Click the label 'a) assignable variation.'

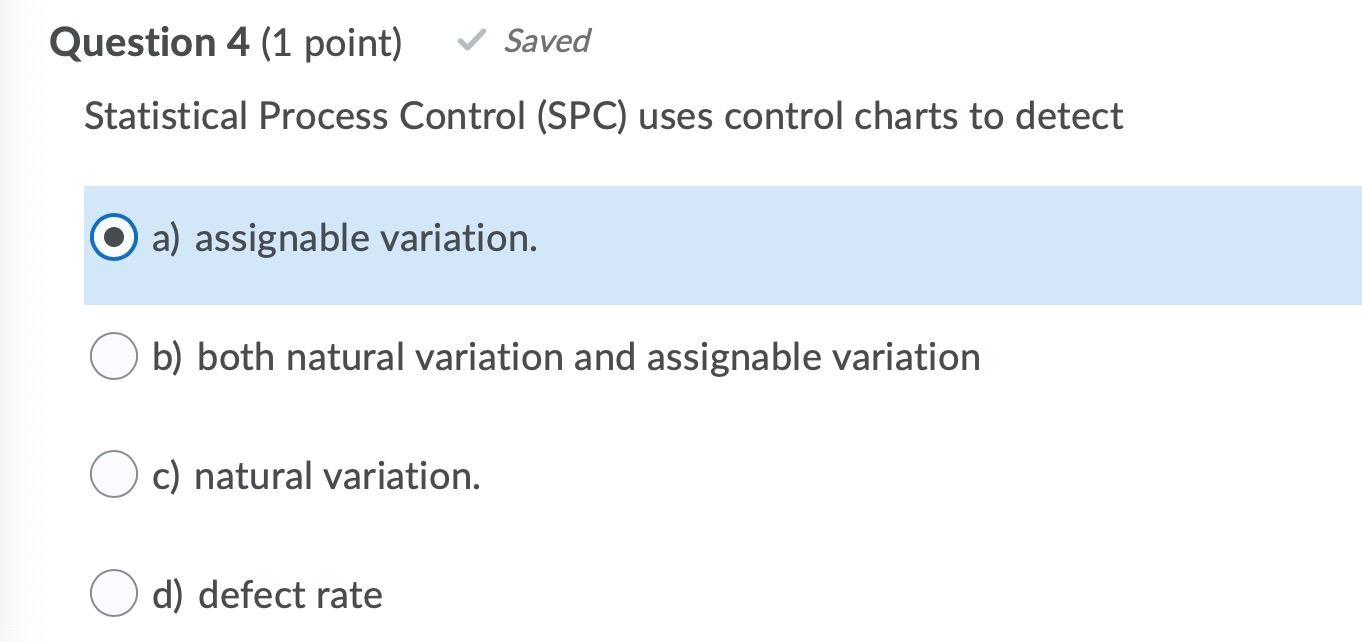click(x=345, y=238)
